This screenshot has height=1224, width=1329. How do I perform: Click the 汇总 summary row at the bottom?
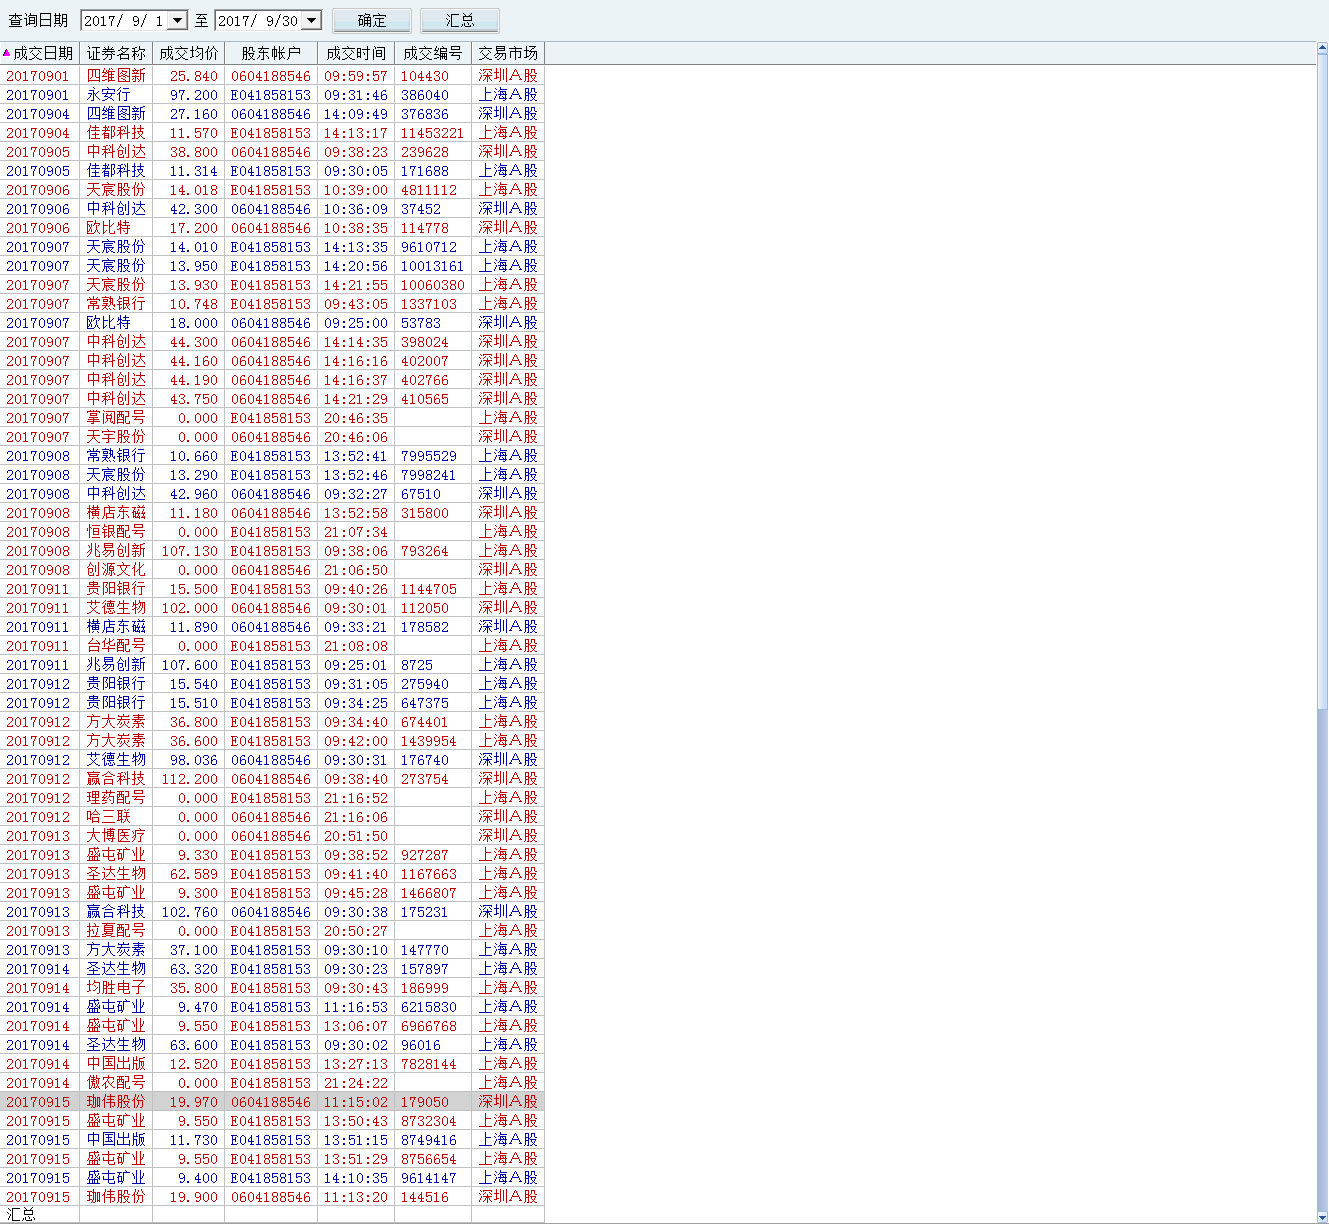tap(22, 1214)
